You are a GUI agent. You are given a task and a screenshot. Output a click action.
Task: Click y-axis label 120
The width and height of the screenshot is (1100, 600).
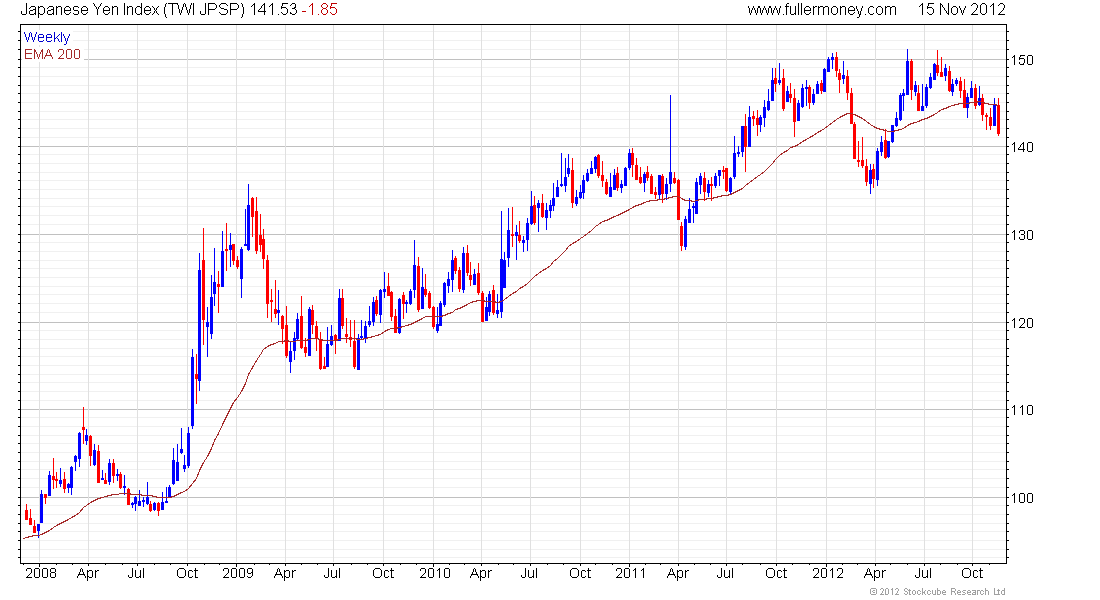(x=1023, y=324)
